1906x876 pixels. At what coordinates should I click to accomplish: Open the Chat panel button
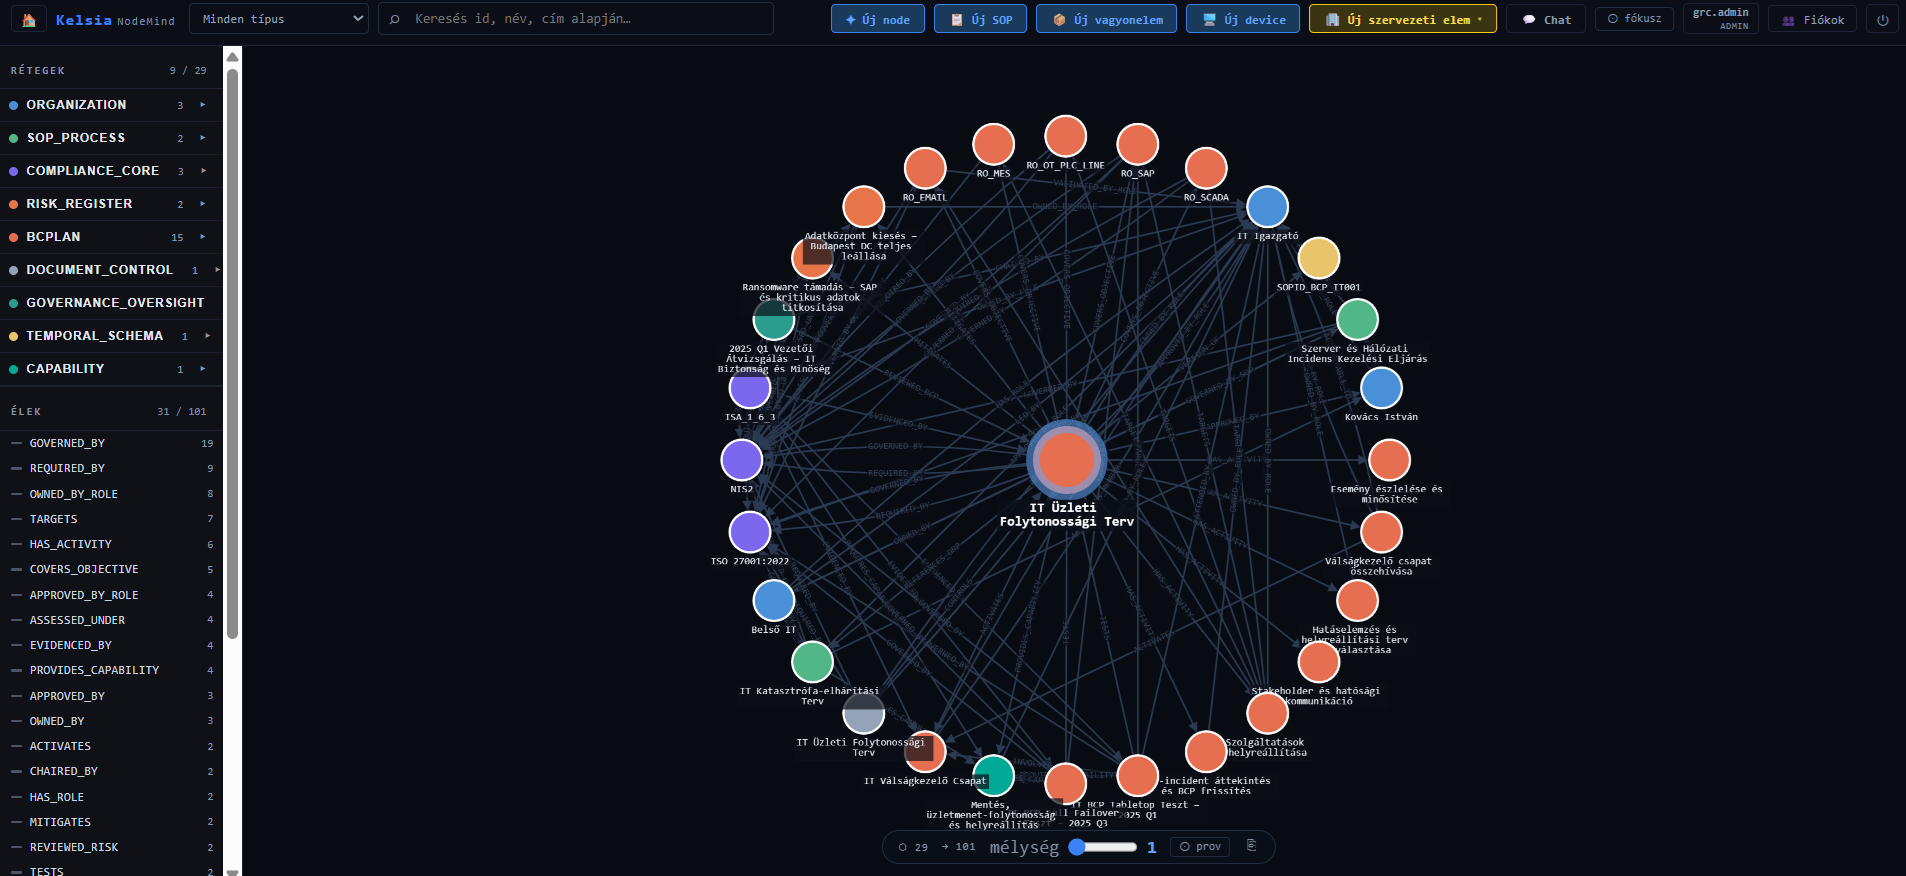[1546, 19]
